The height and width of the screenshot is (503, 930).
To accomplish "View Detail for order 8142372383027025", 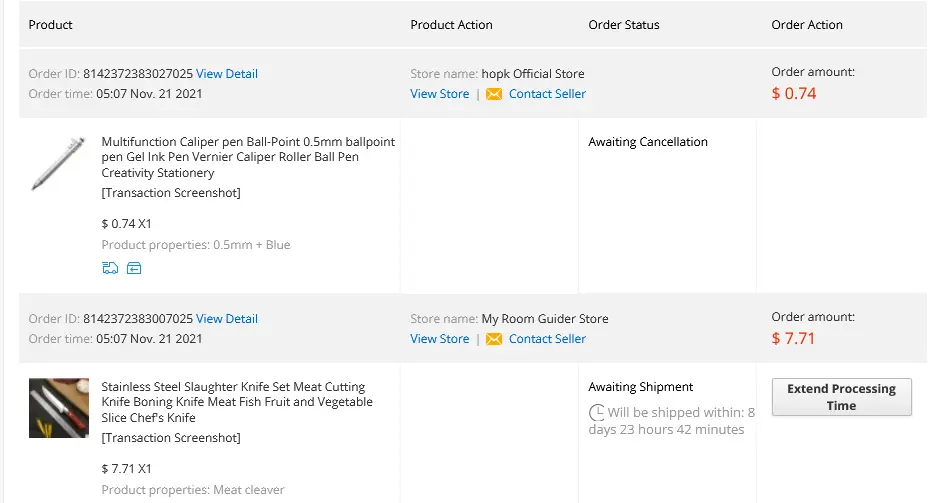I will 227,74.
